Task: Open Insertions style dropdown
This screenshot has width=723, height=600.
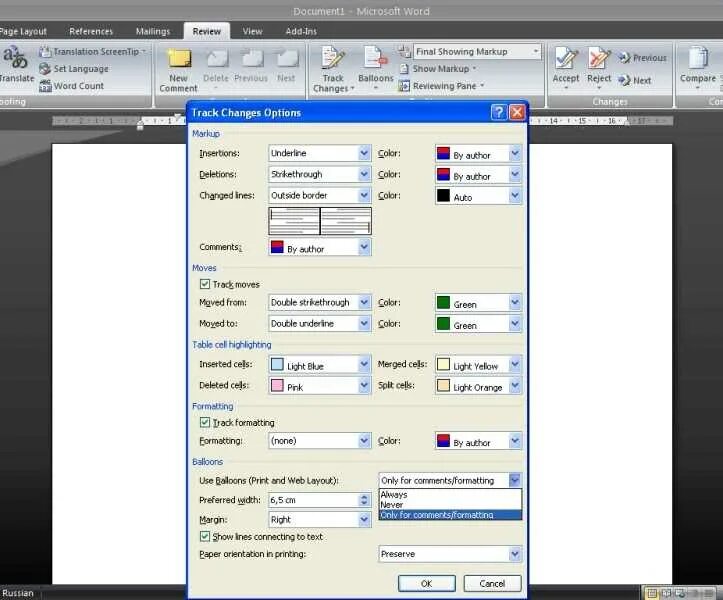Action: 320,153
